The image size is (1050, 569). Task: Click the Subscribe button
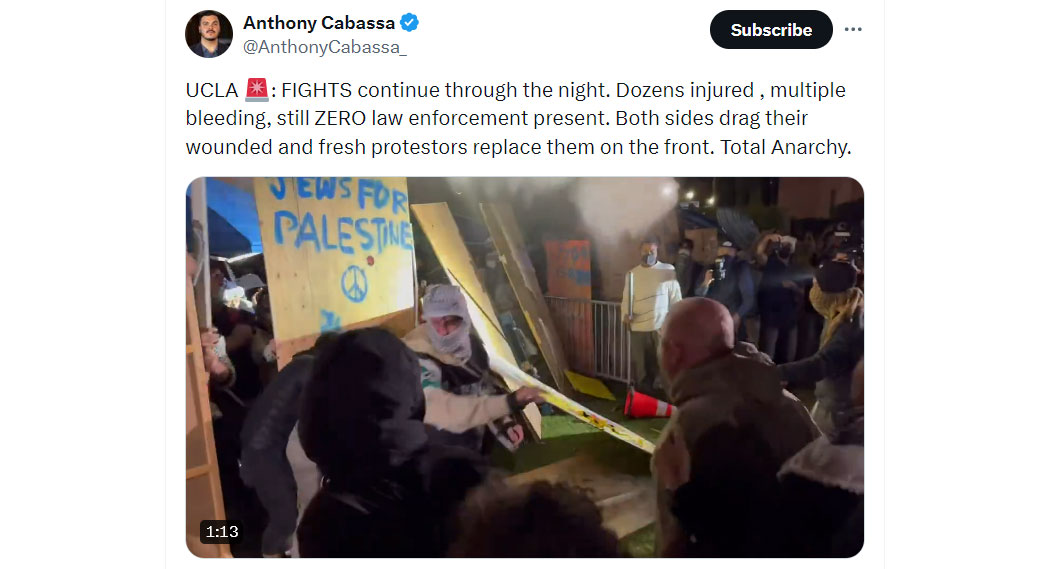771,29
